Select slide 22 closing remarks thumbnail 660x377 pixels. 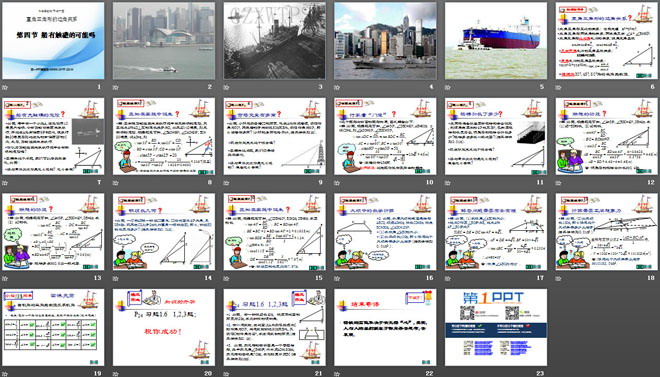(x=385, y=327)
